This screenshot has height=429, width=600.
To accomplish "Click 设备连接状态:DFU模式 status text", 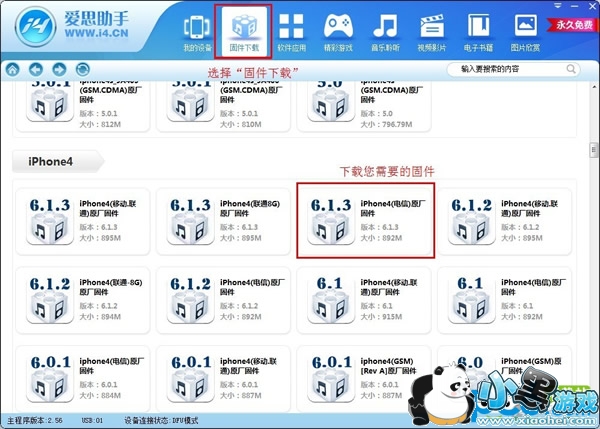I will point(161,421).
